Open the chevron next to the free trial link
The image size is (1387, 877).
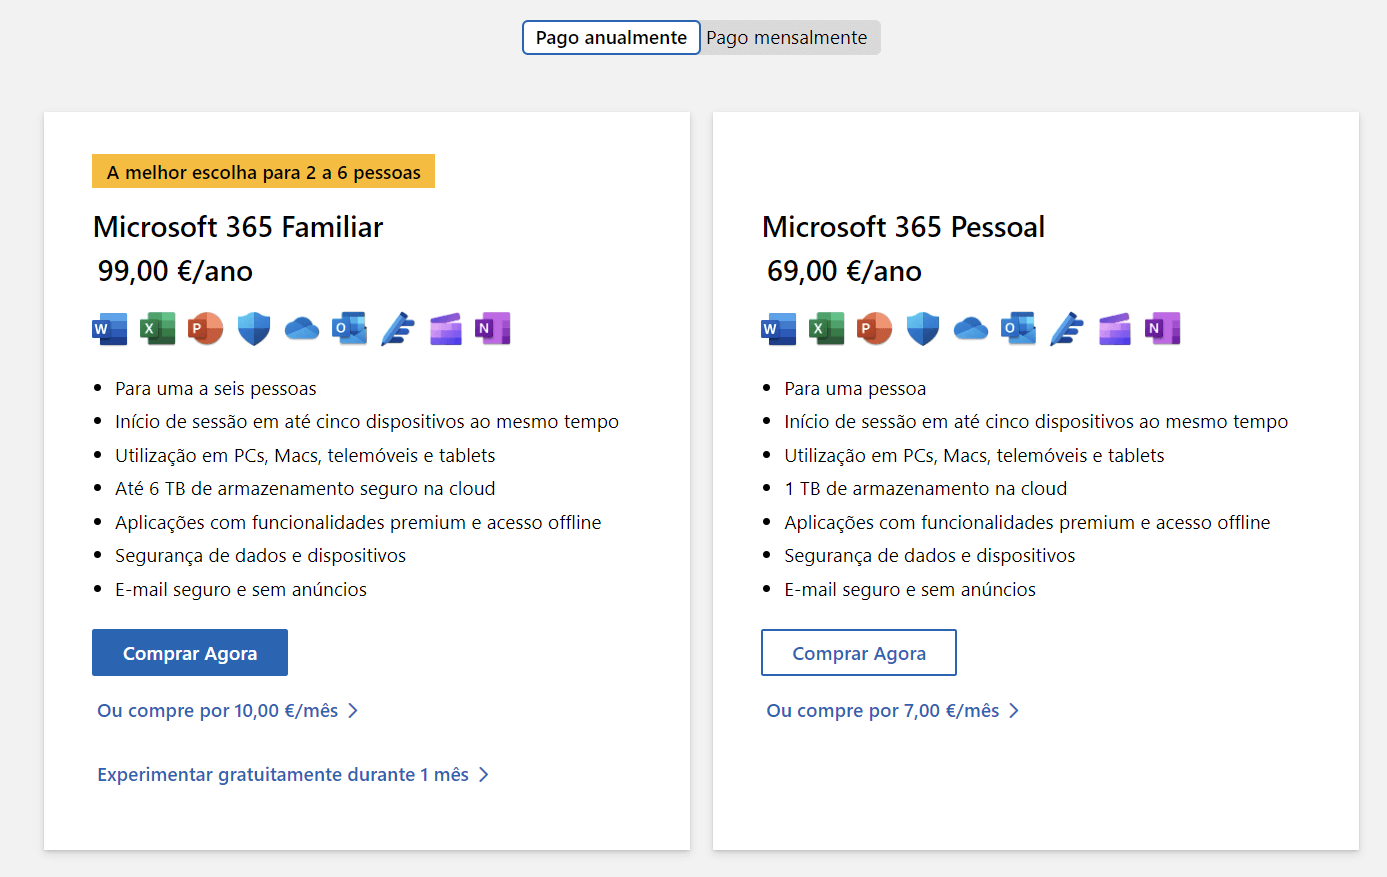[483, 774]
